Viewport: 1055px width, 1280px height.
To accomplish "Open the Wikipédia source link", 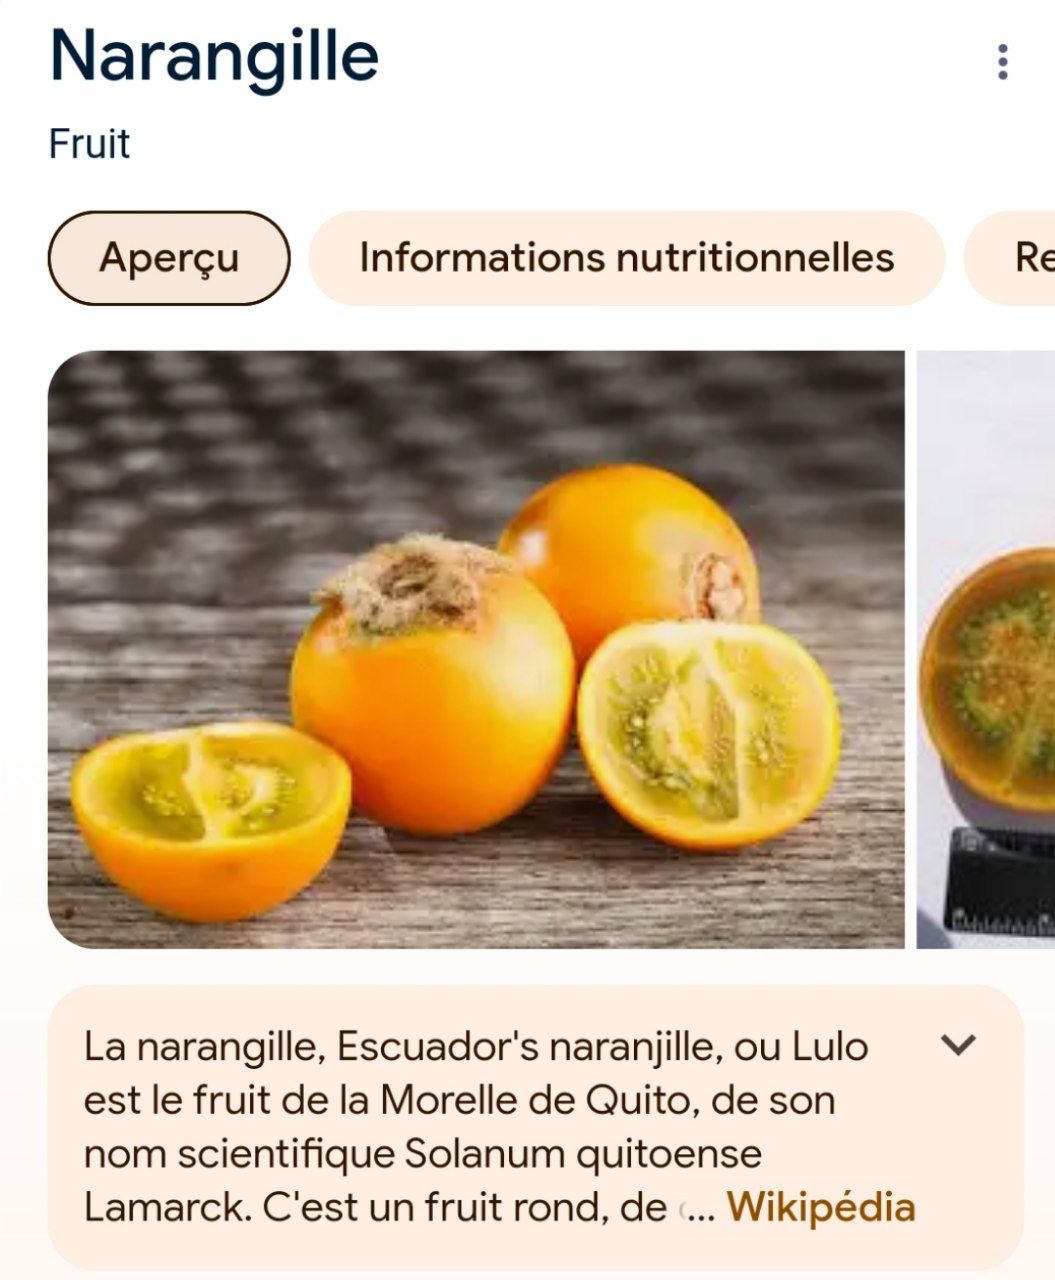I will coord(820,1207).
